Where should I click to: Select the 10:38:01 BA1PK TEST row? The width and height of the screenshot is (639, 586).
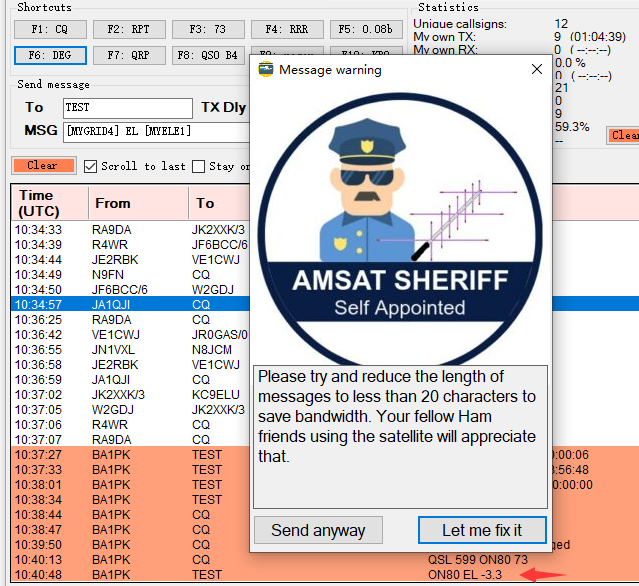tap(130, 485)
